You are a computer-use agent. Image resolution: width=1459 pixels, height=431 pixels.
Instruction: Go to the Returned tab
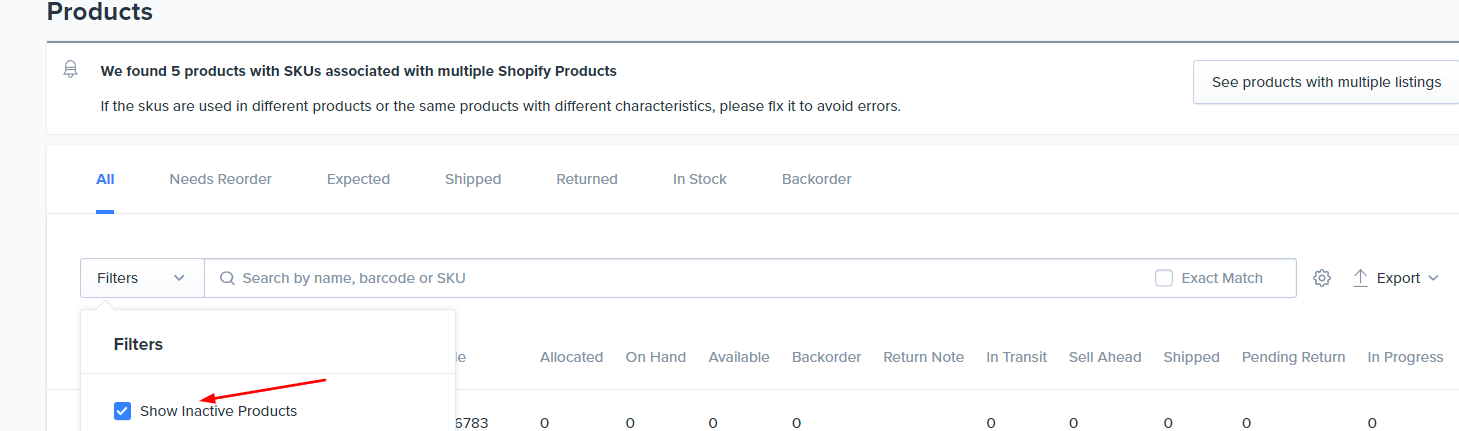587,179
